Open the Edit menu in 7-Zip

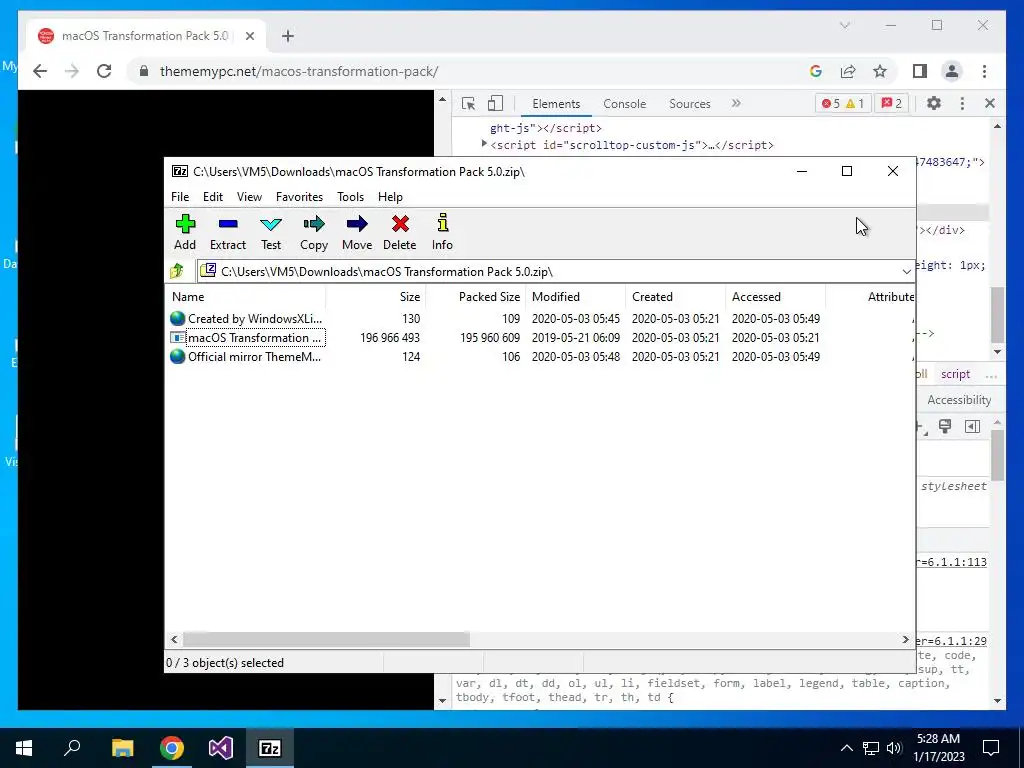(x=213, y=197)
